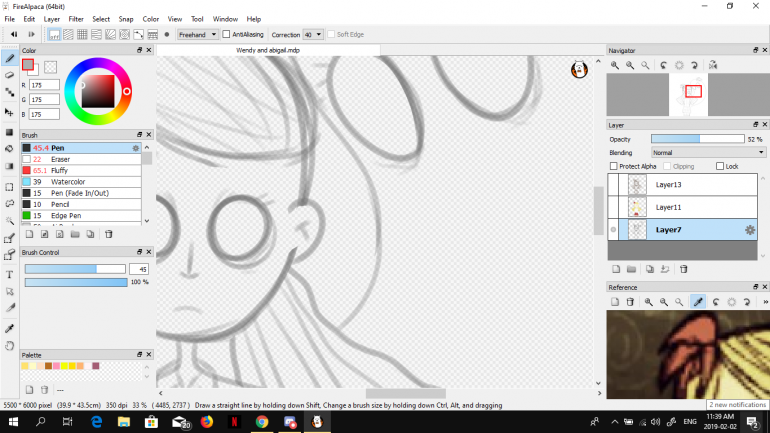Viewport: 770px width, 433px height.
Task: Select the Eraser tool in left toolbar
Action: tap(10, 75)
